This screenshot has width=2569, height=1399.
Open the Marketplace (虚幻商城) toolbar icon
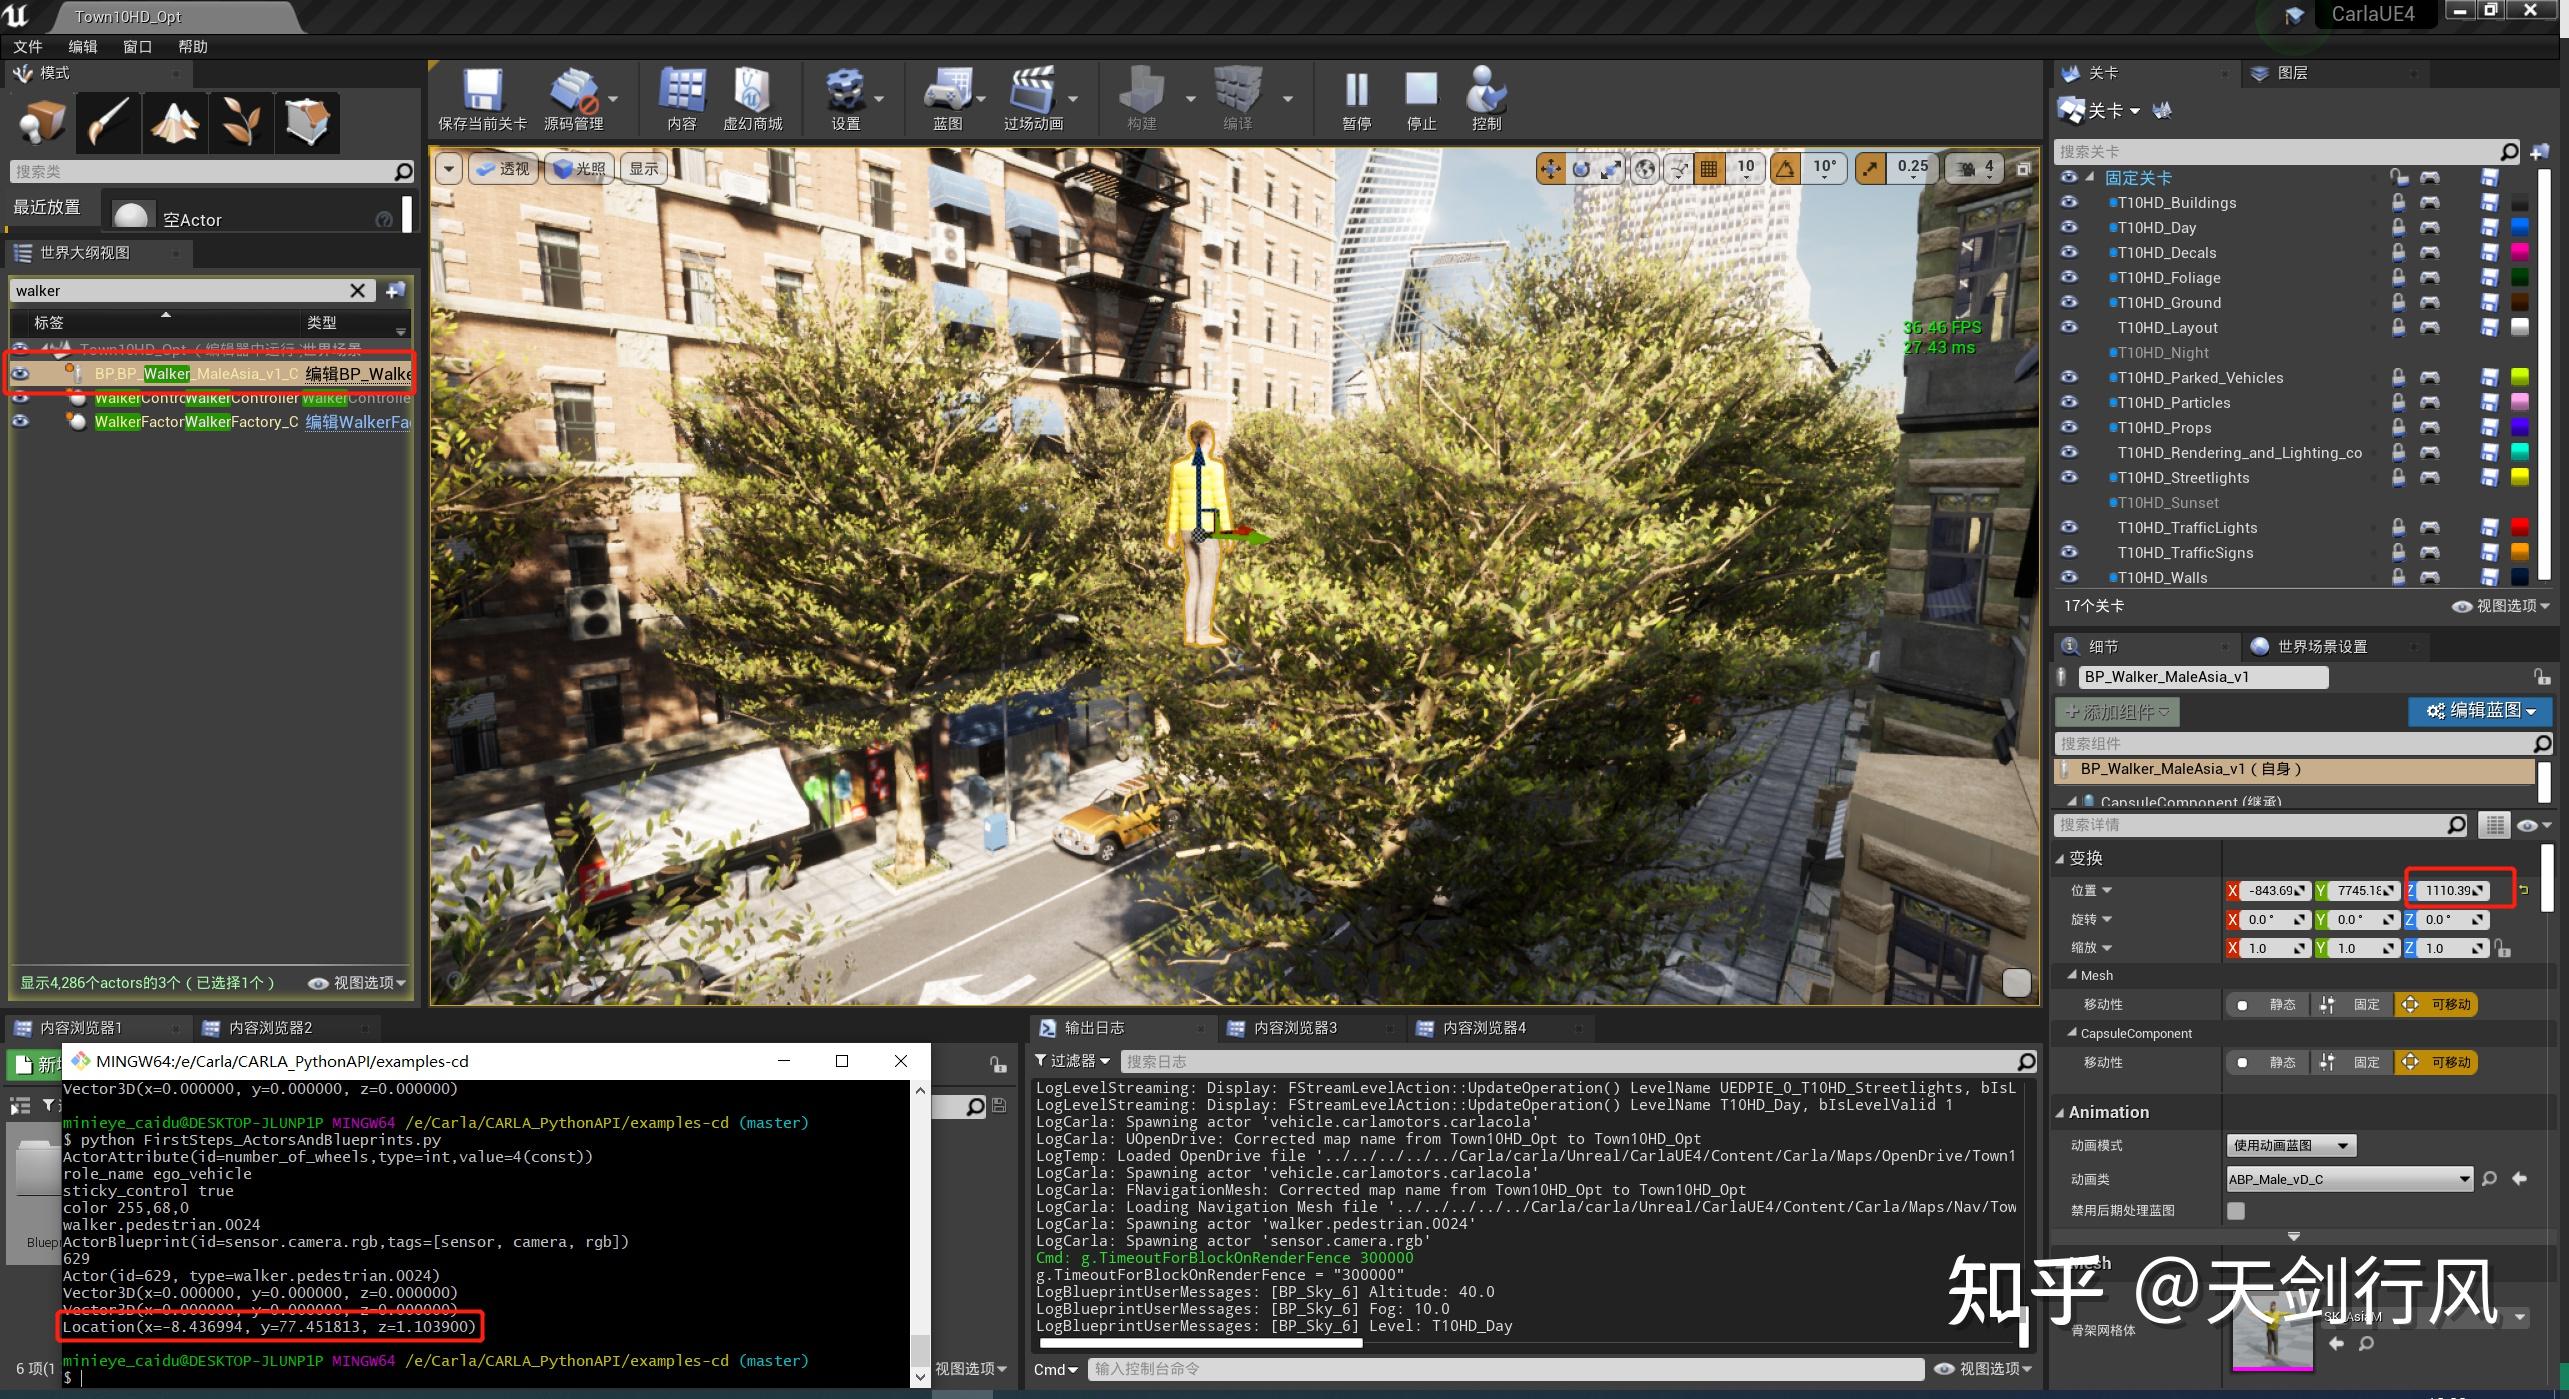coord(752,98)
